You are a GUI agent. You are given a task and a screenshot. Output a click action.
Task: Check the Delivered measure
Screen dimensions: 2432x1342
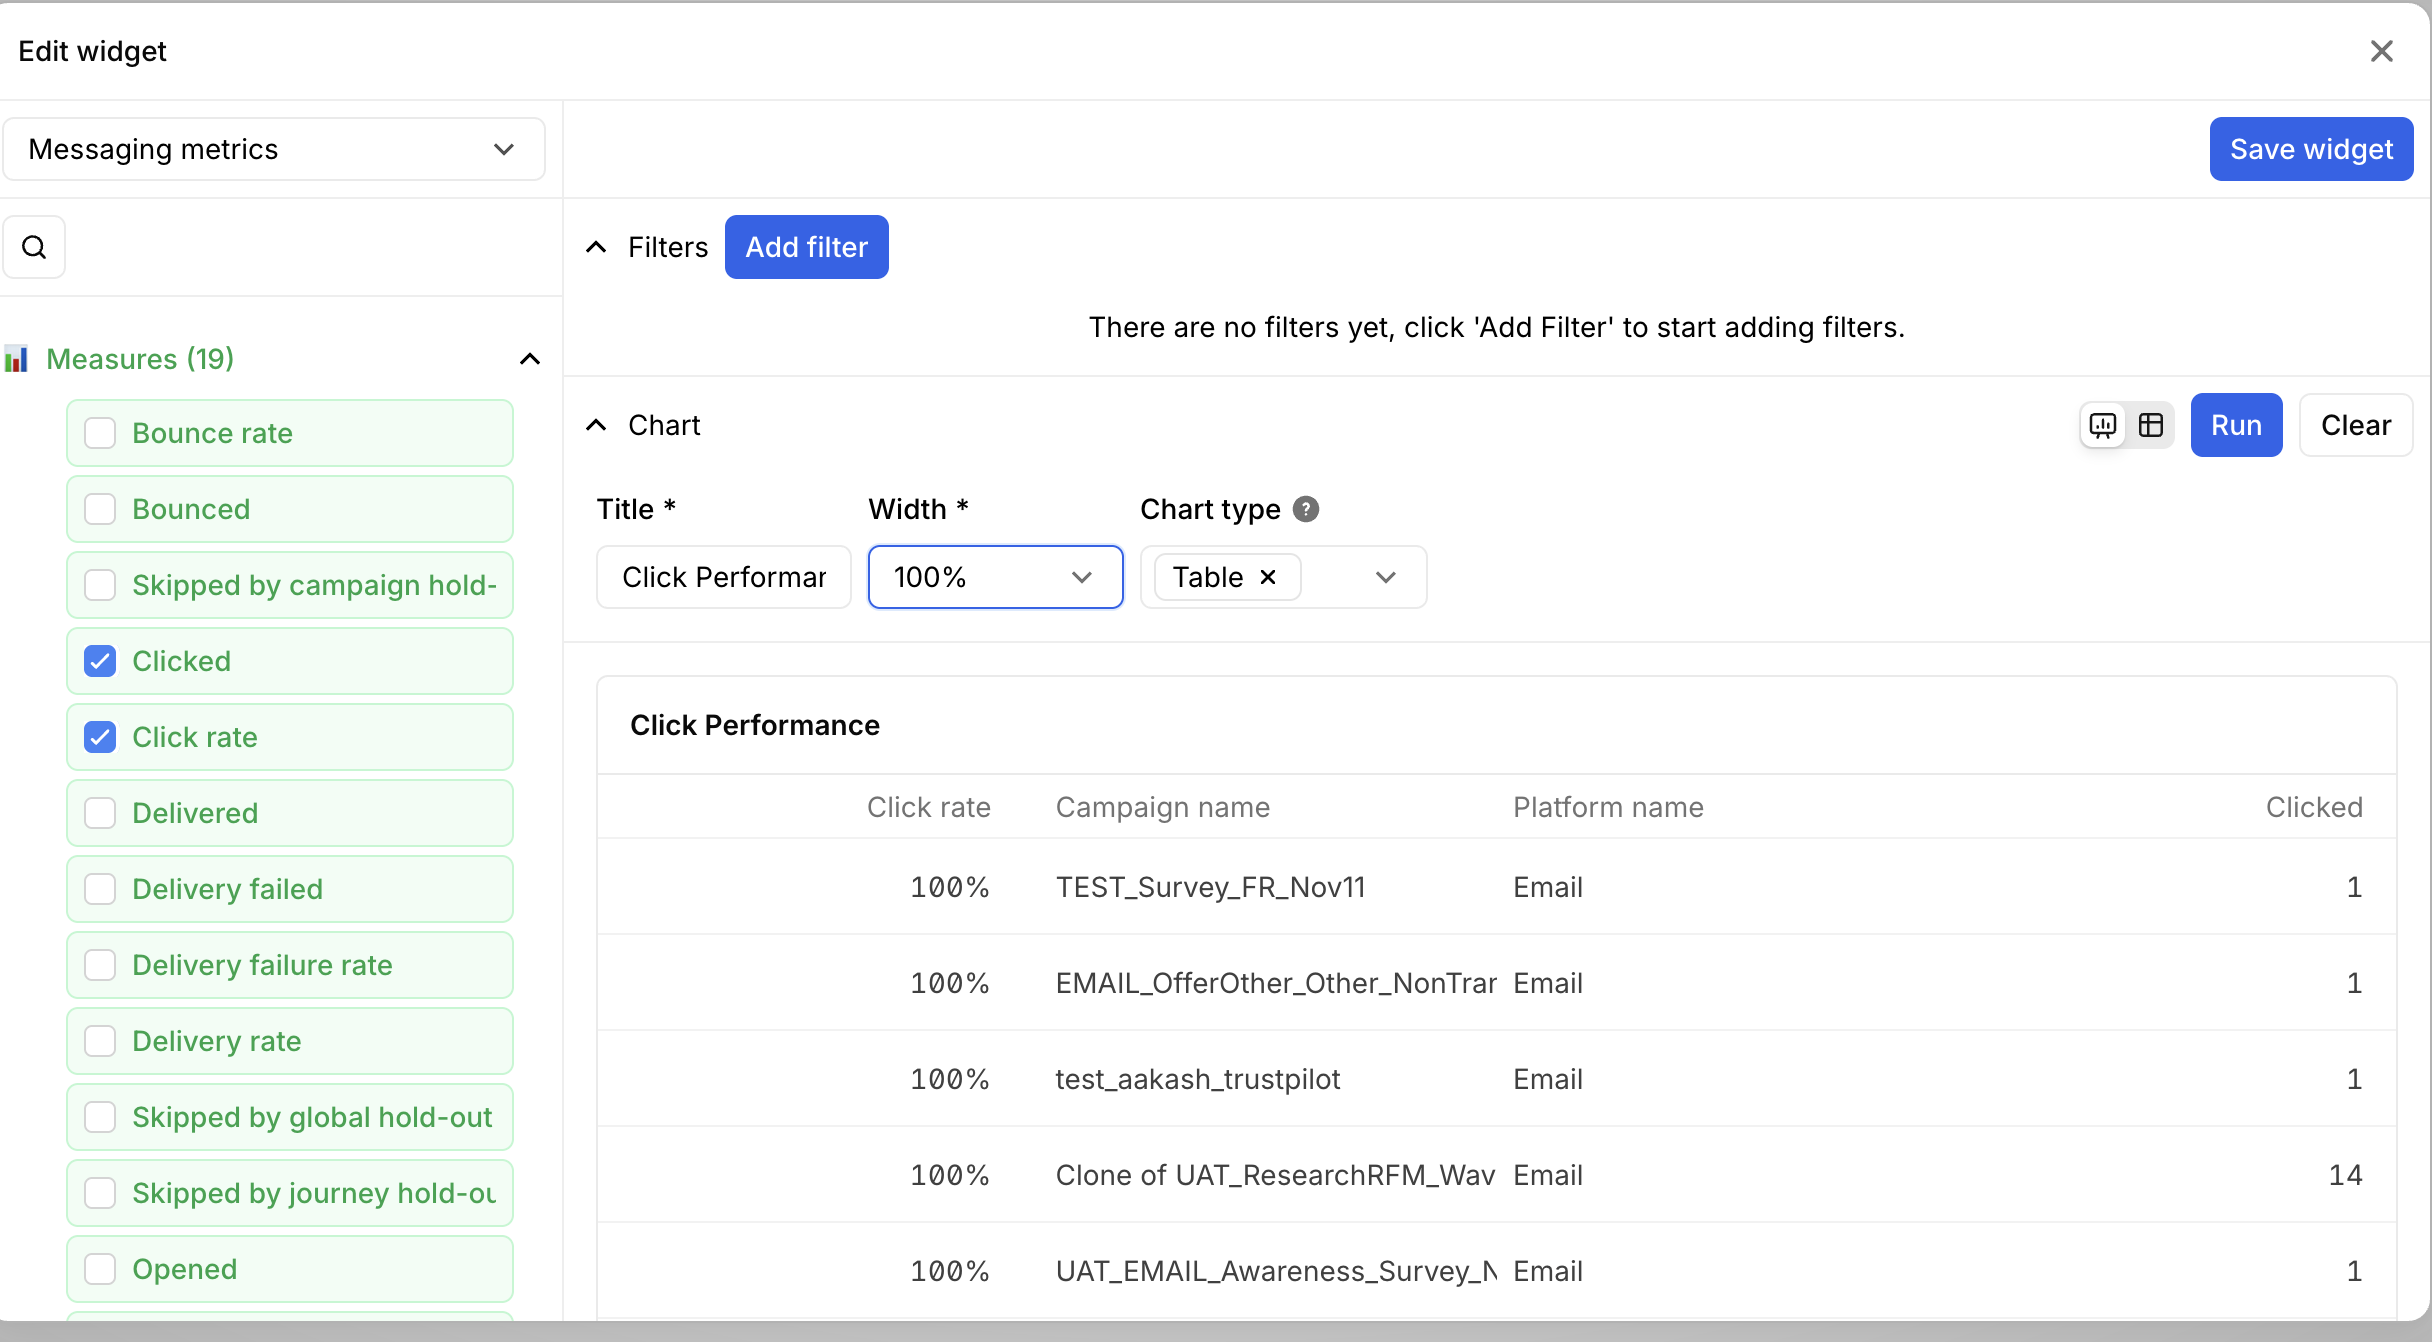(100, 813)
